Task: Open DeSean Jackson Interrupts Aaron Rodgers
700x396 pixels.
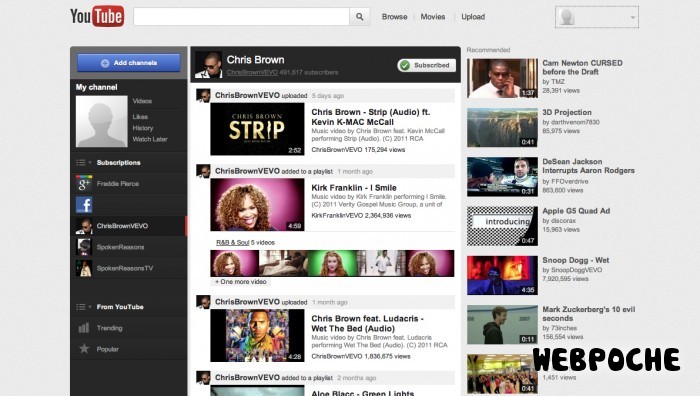Action: pyautogui.click(x=588, y=166)
